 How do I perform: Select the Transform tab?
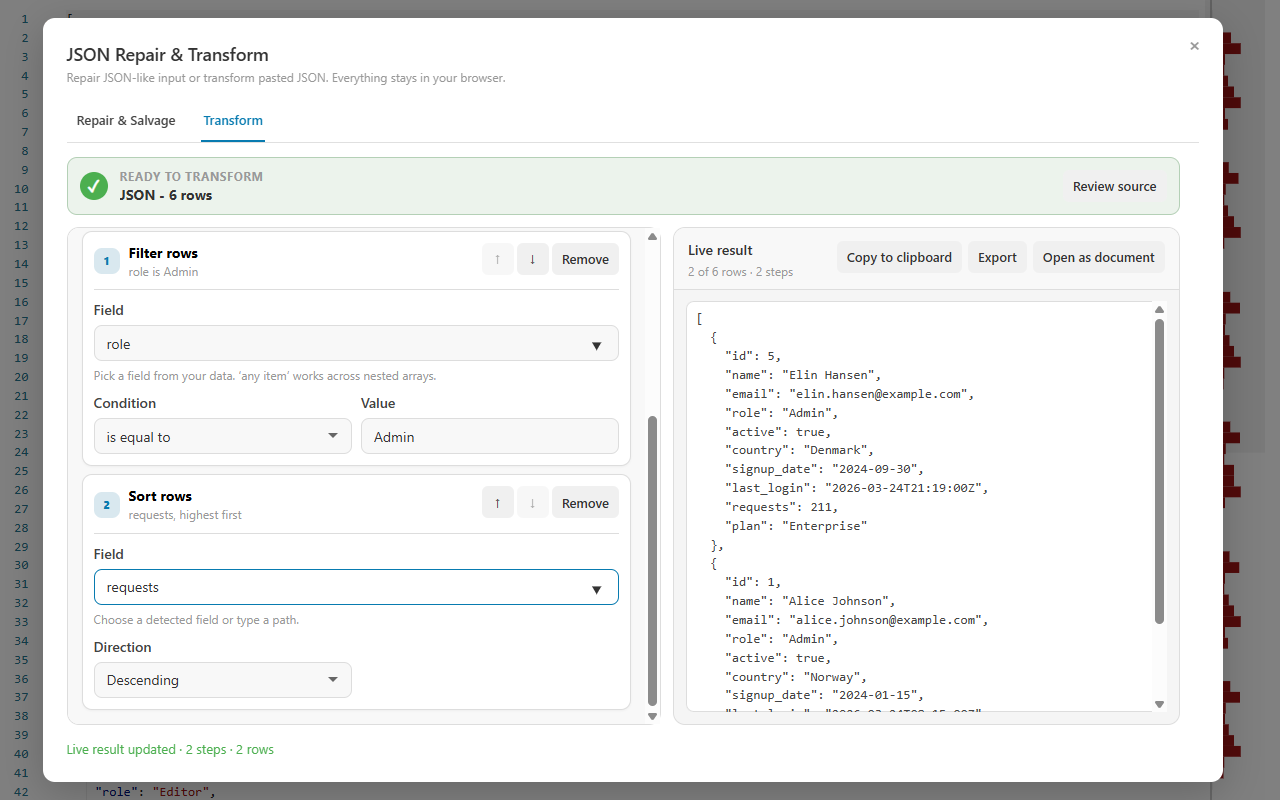tap(233, 120)
